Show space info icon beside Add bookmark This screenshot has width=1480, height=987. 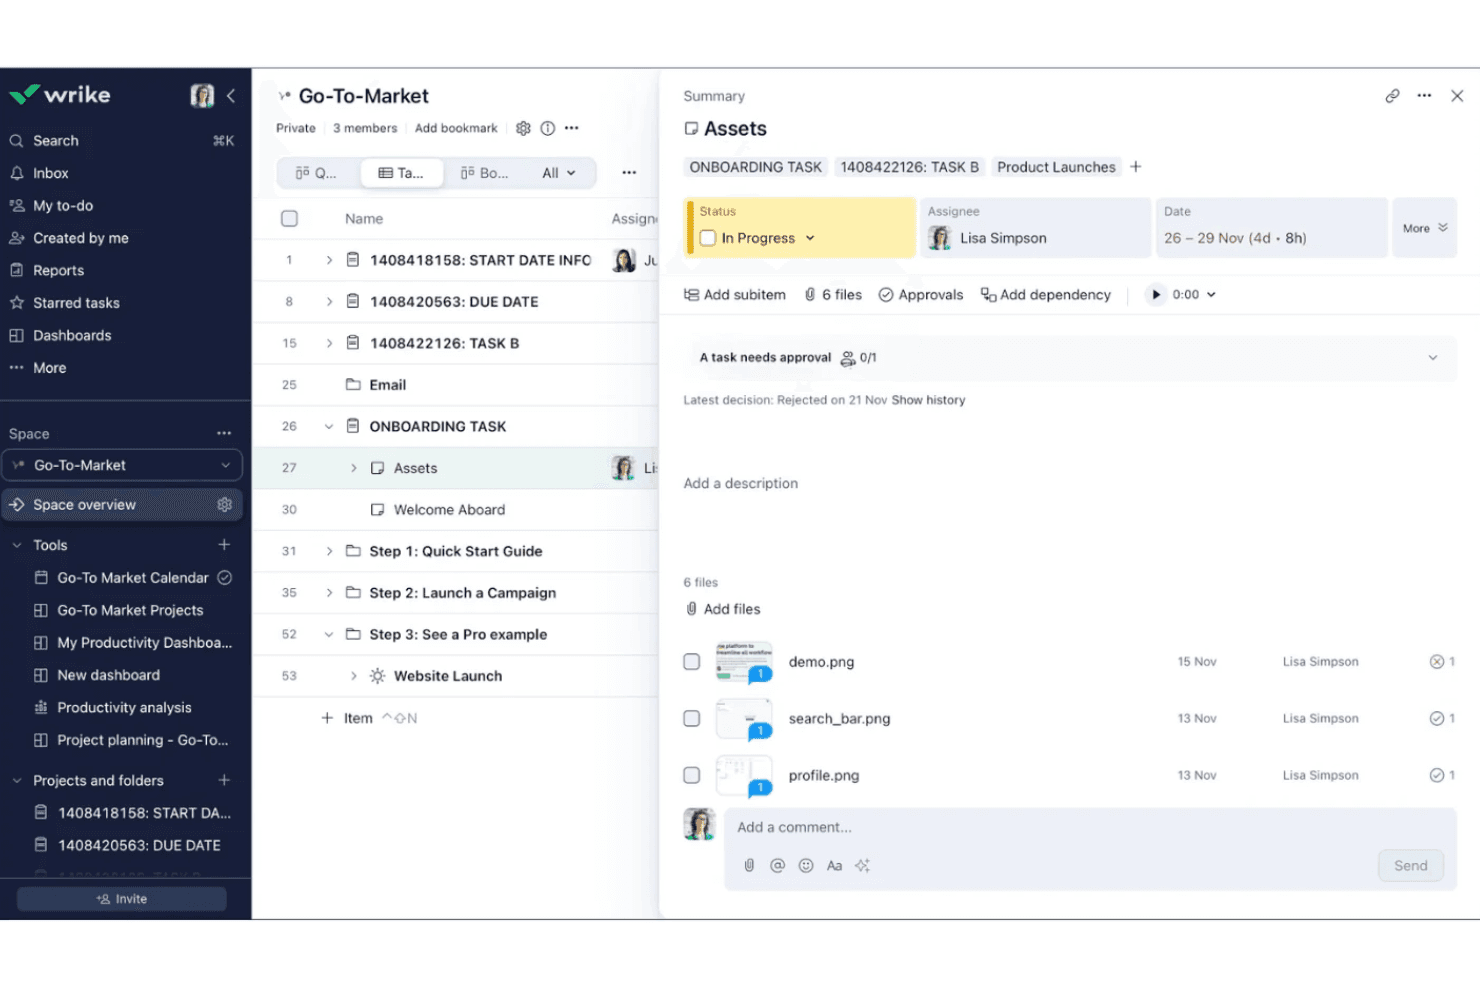547,128
